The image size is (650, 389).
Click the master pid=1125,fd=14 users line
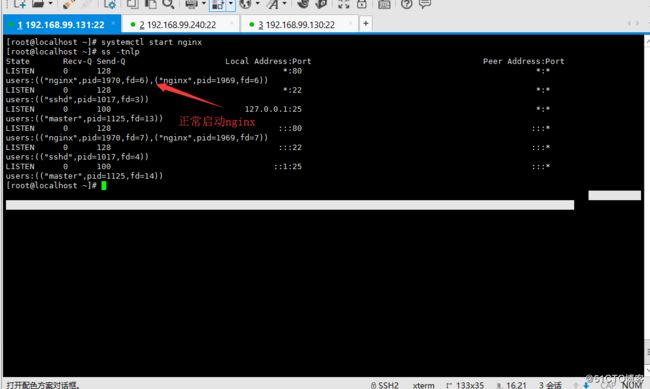[x=84, y=176]
